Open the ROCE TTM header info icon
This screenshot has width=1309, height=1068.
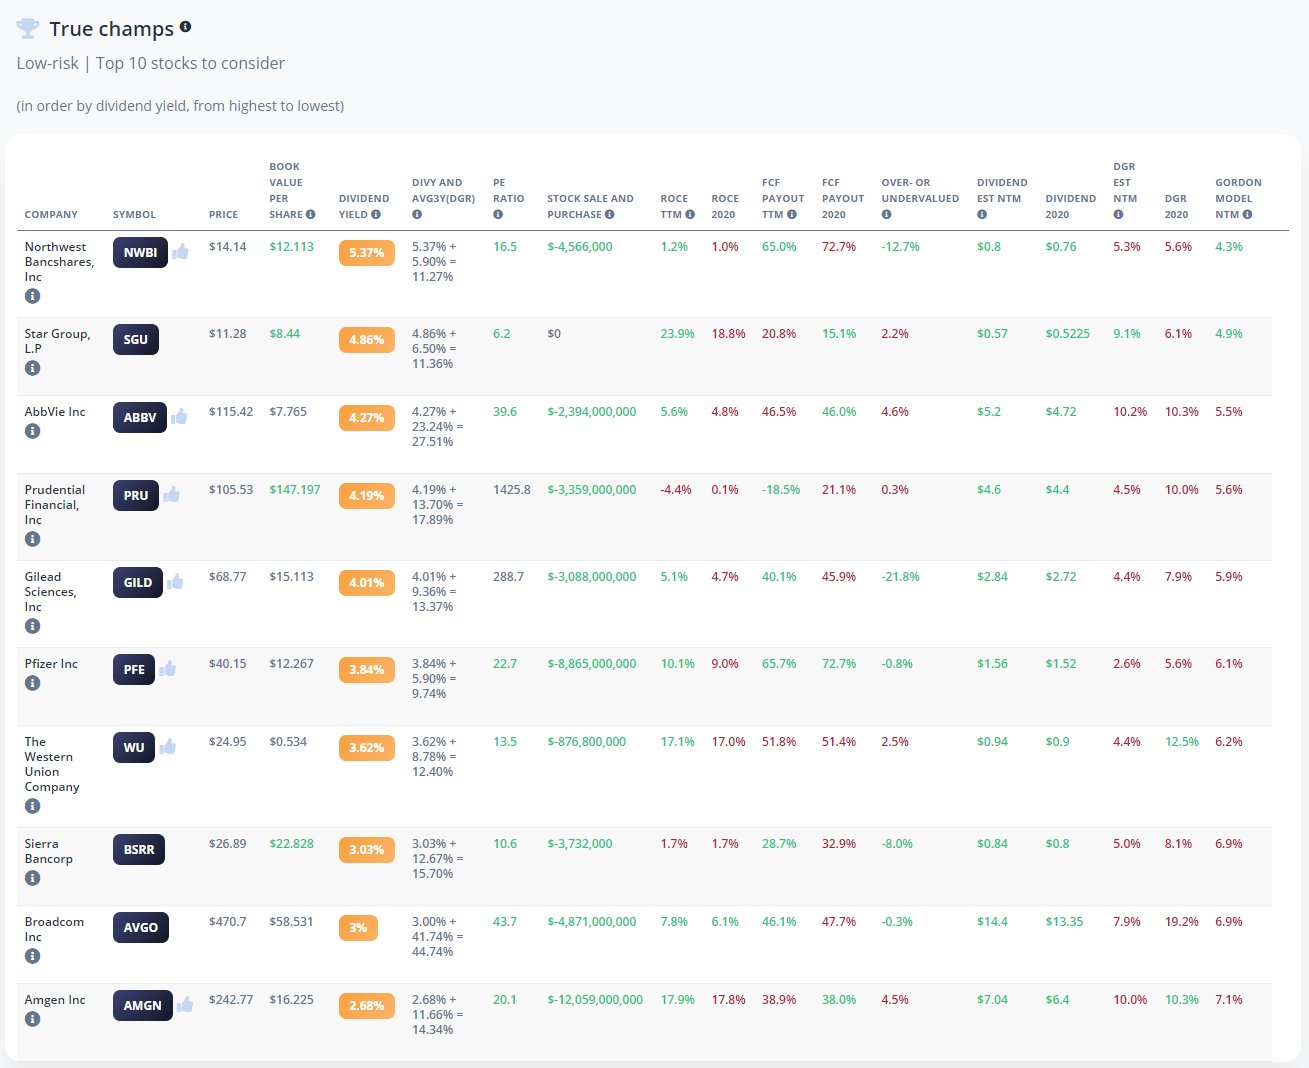[690, 214]
